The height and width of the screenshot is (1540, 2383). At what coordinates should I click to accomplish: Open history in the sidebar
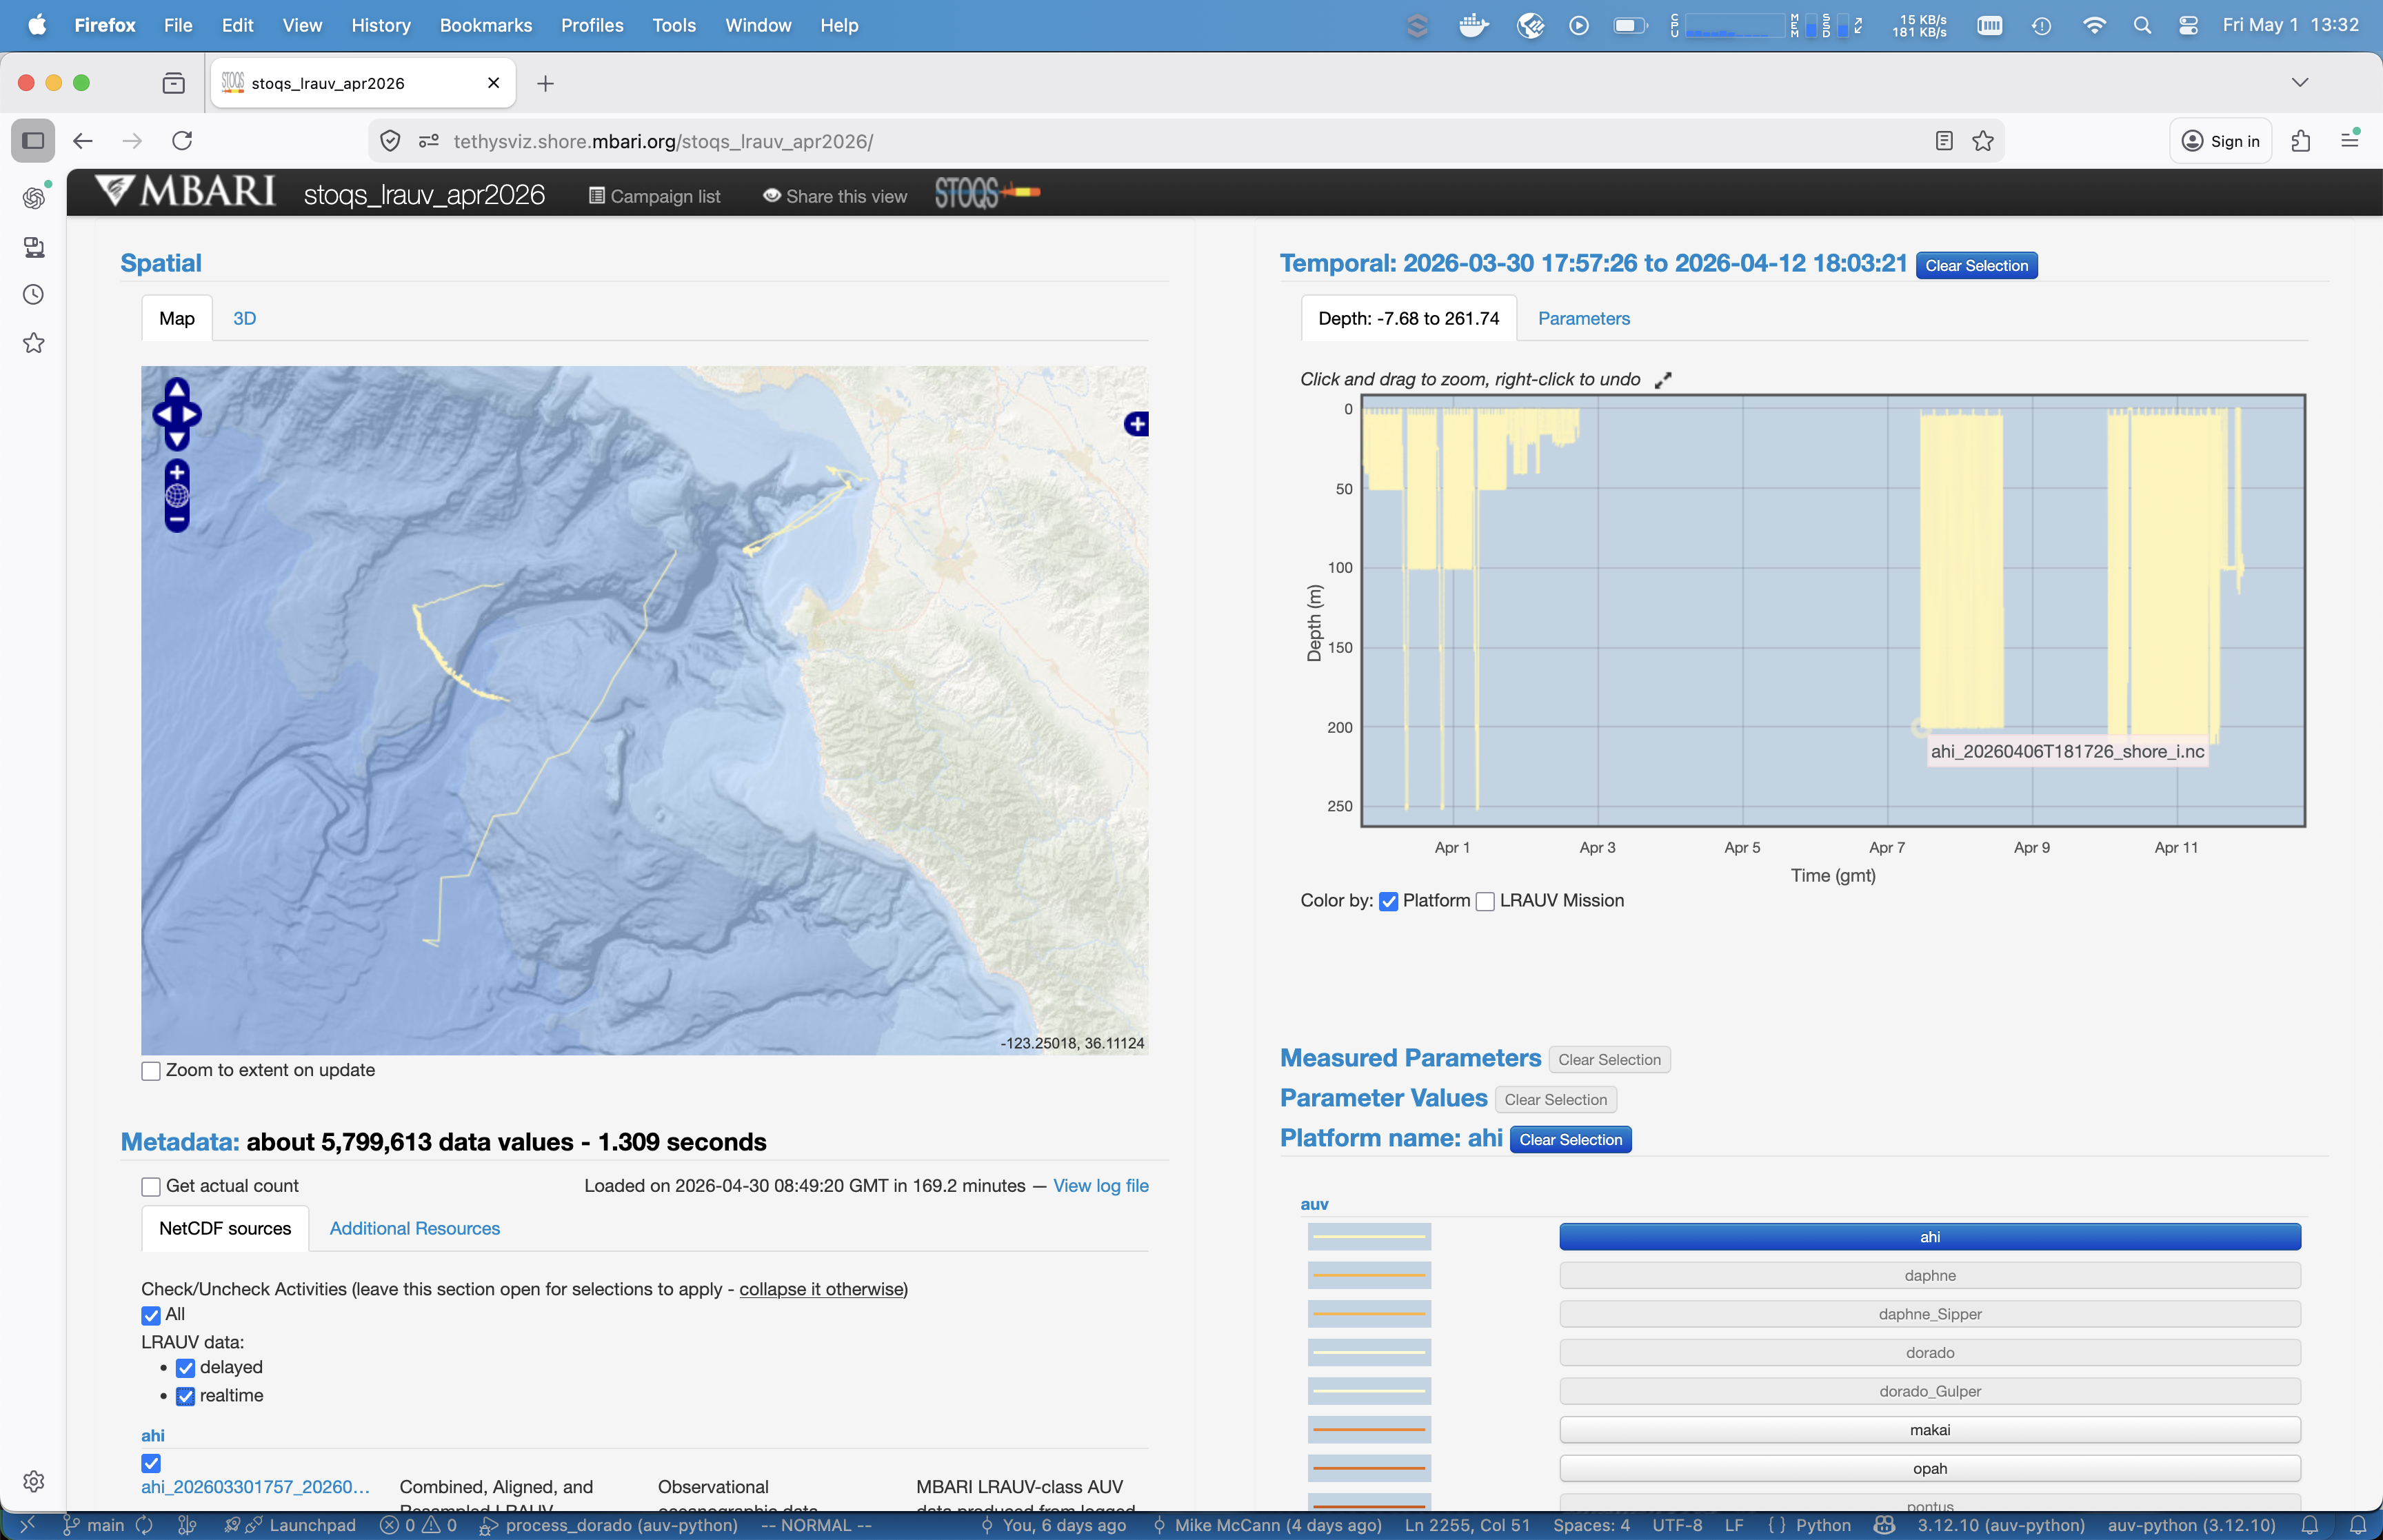(33, 294)
